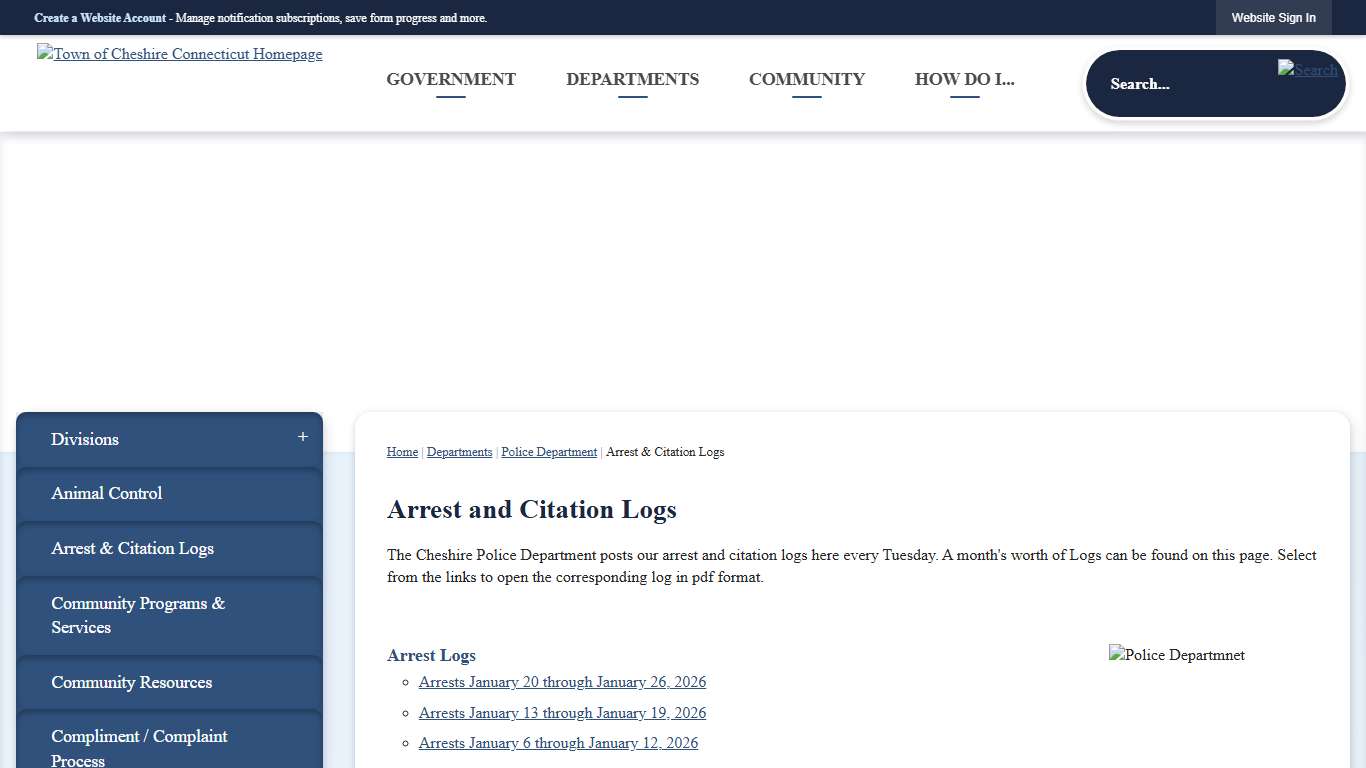1366x768 pixels.
Task: Open Arrests January 6 through January 12 log
Action: [x=558, y=743]
